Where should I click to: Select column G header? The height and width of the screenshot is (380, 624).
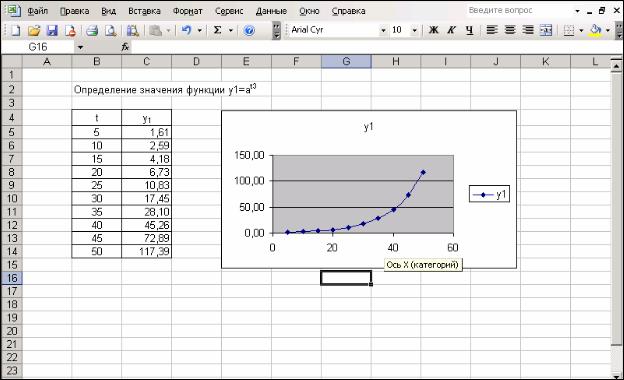click(x=346, y=62)
